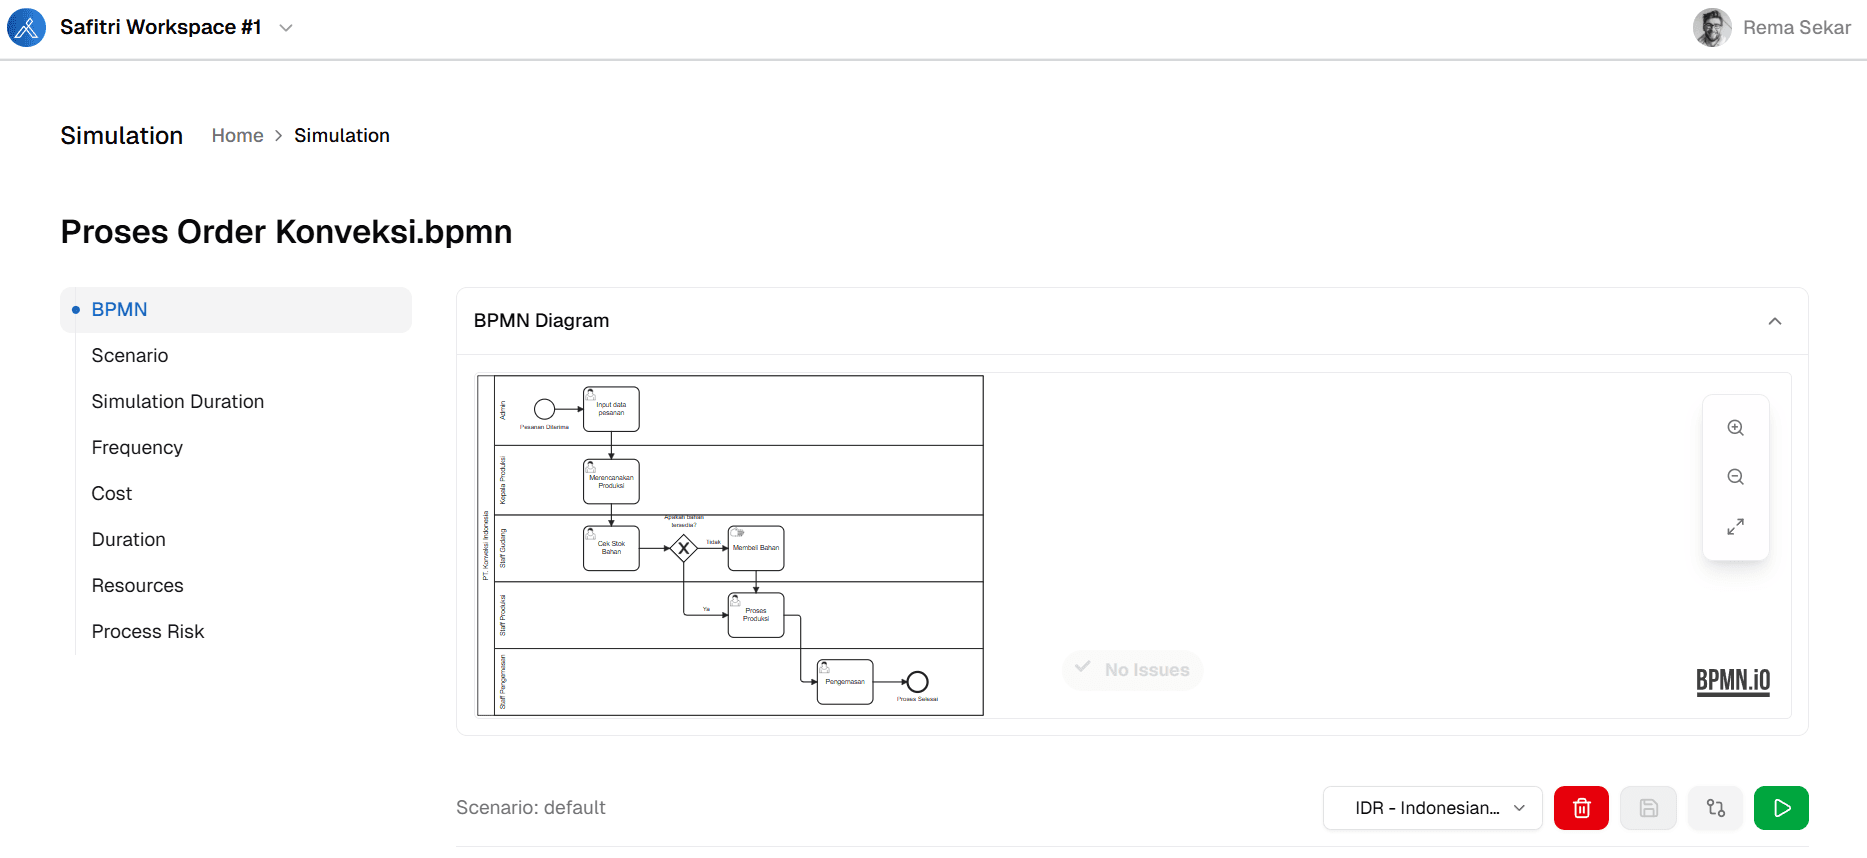Image resolution: width=1867 pixels, height=858 pixels.
Task: Delete scenario with red trash button
Action: click(x=1581, y=808)
